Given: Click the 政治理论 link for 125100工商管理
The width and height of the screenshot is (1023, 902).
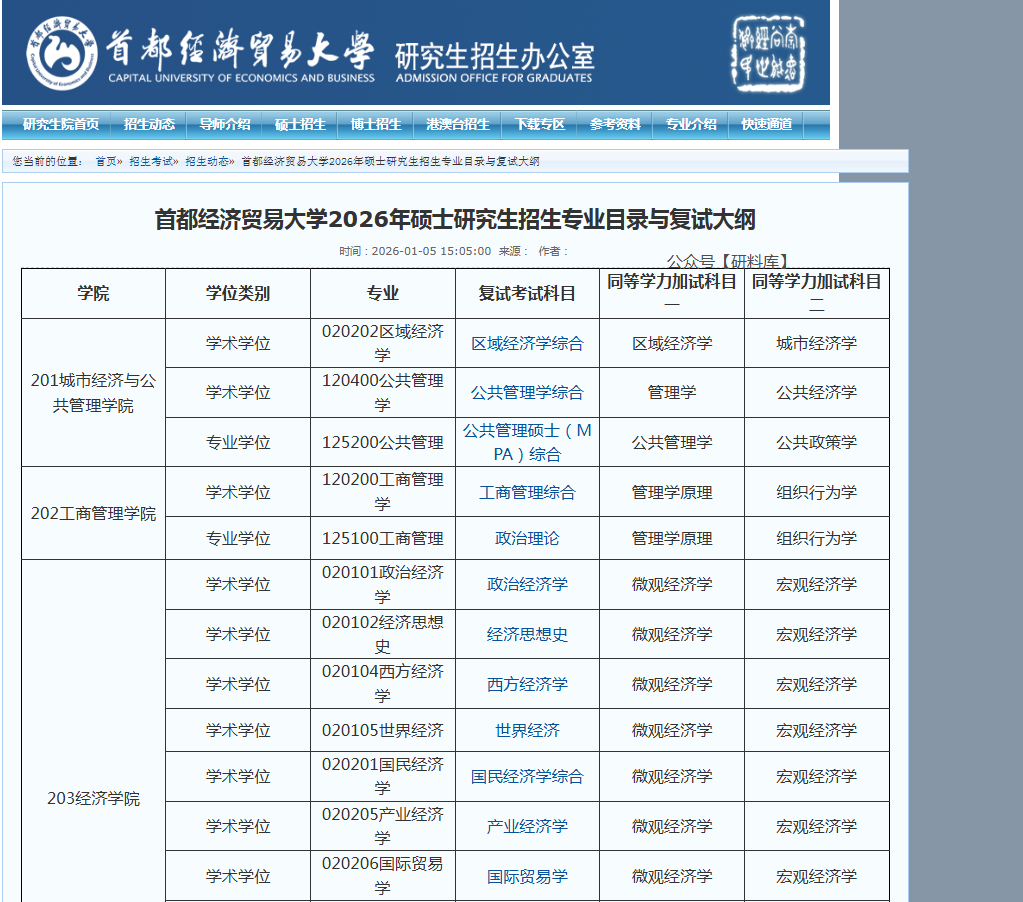Looking at the screenshot, I should click(x=527, y=539).
